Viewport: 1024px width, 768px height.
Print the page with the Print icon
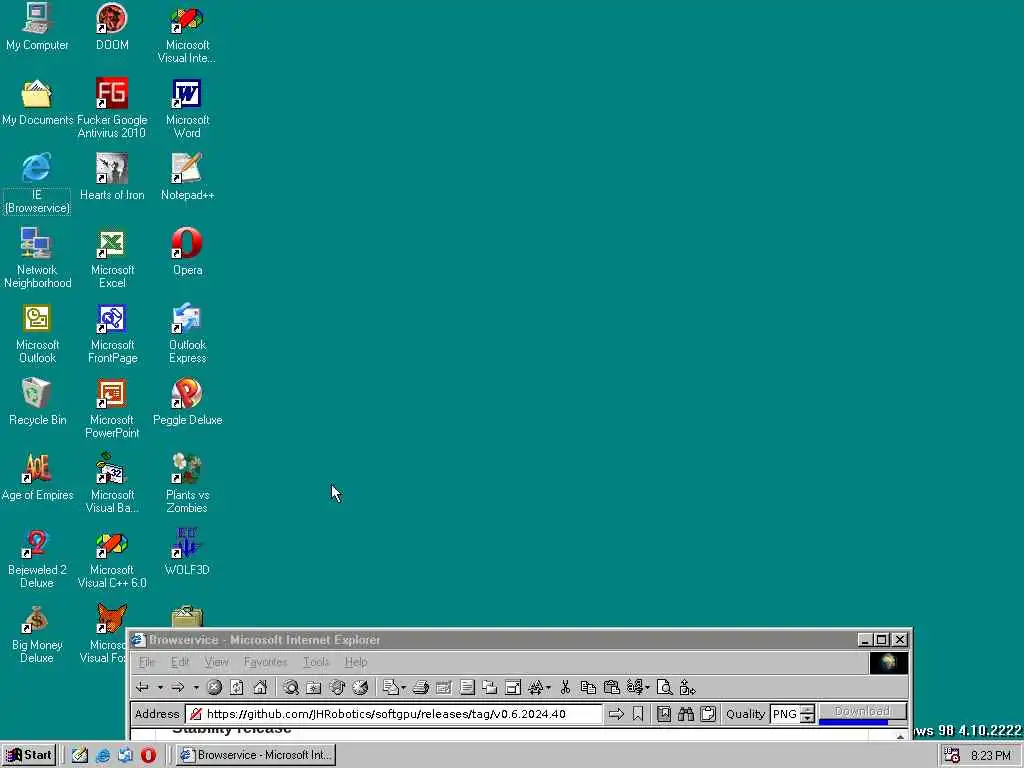[x=421, y=687]
